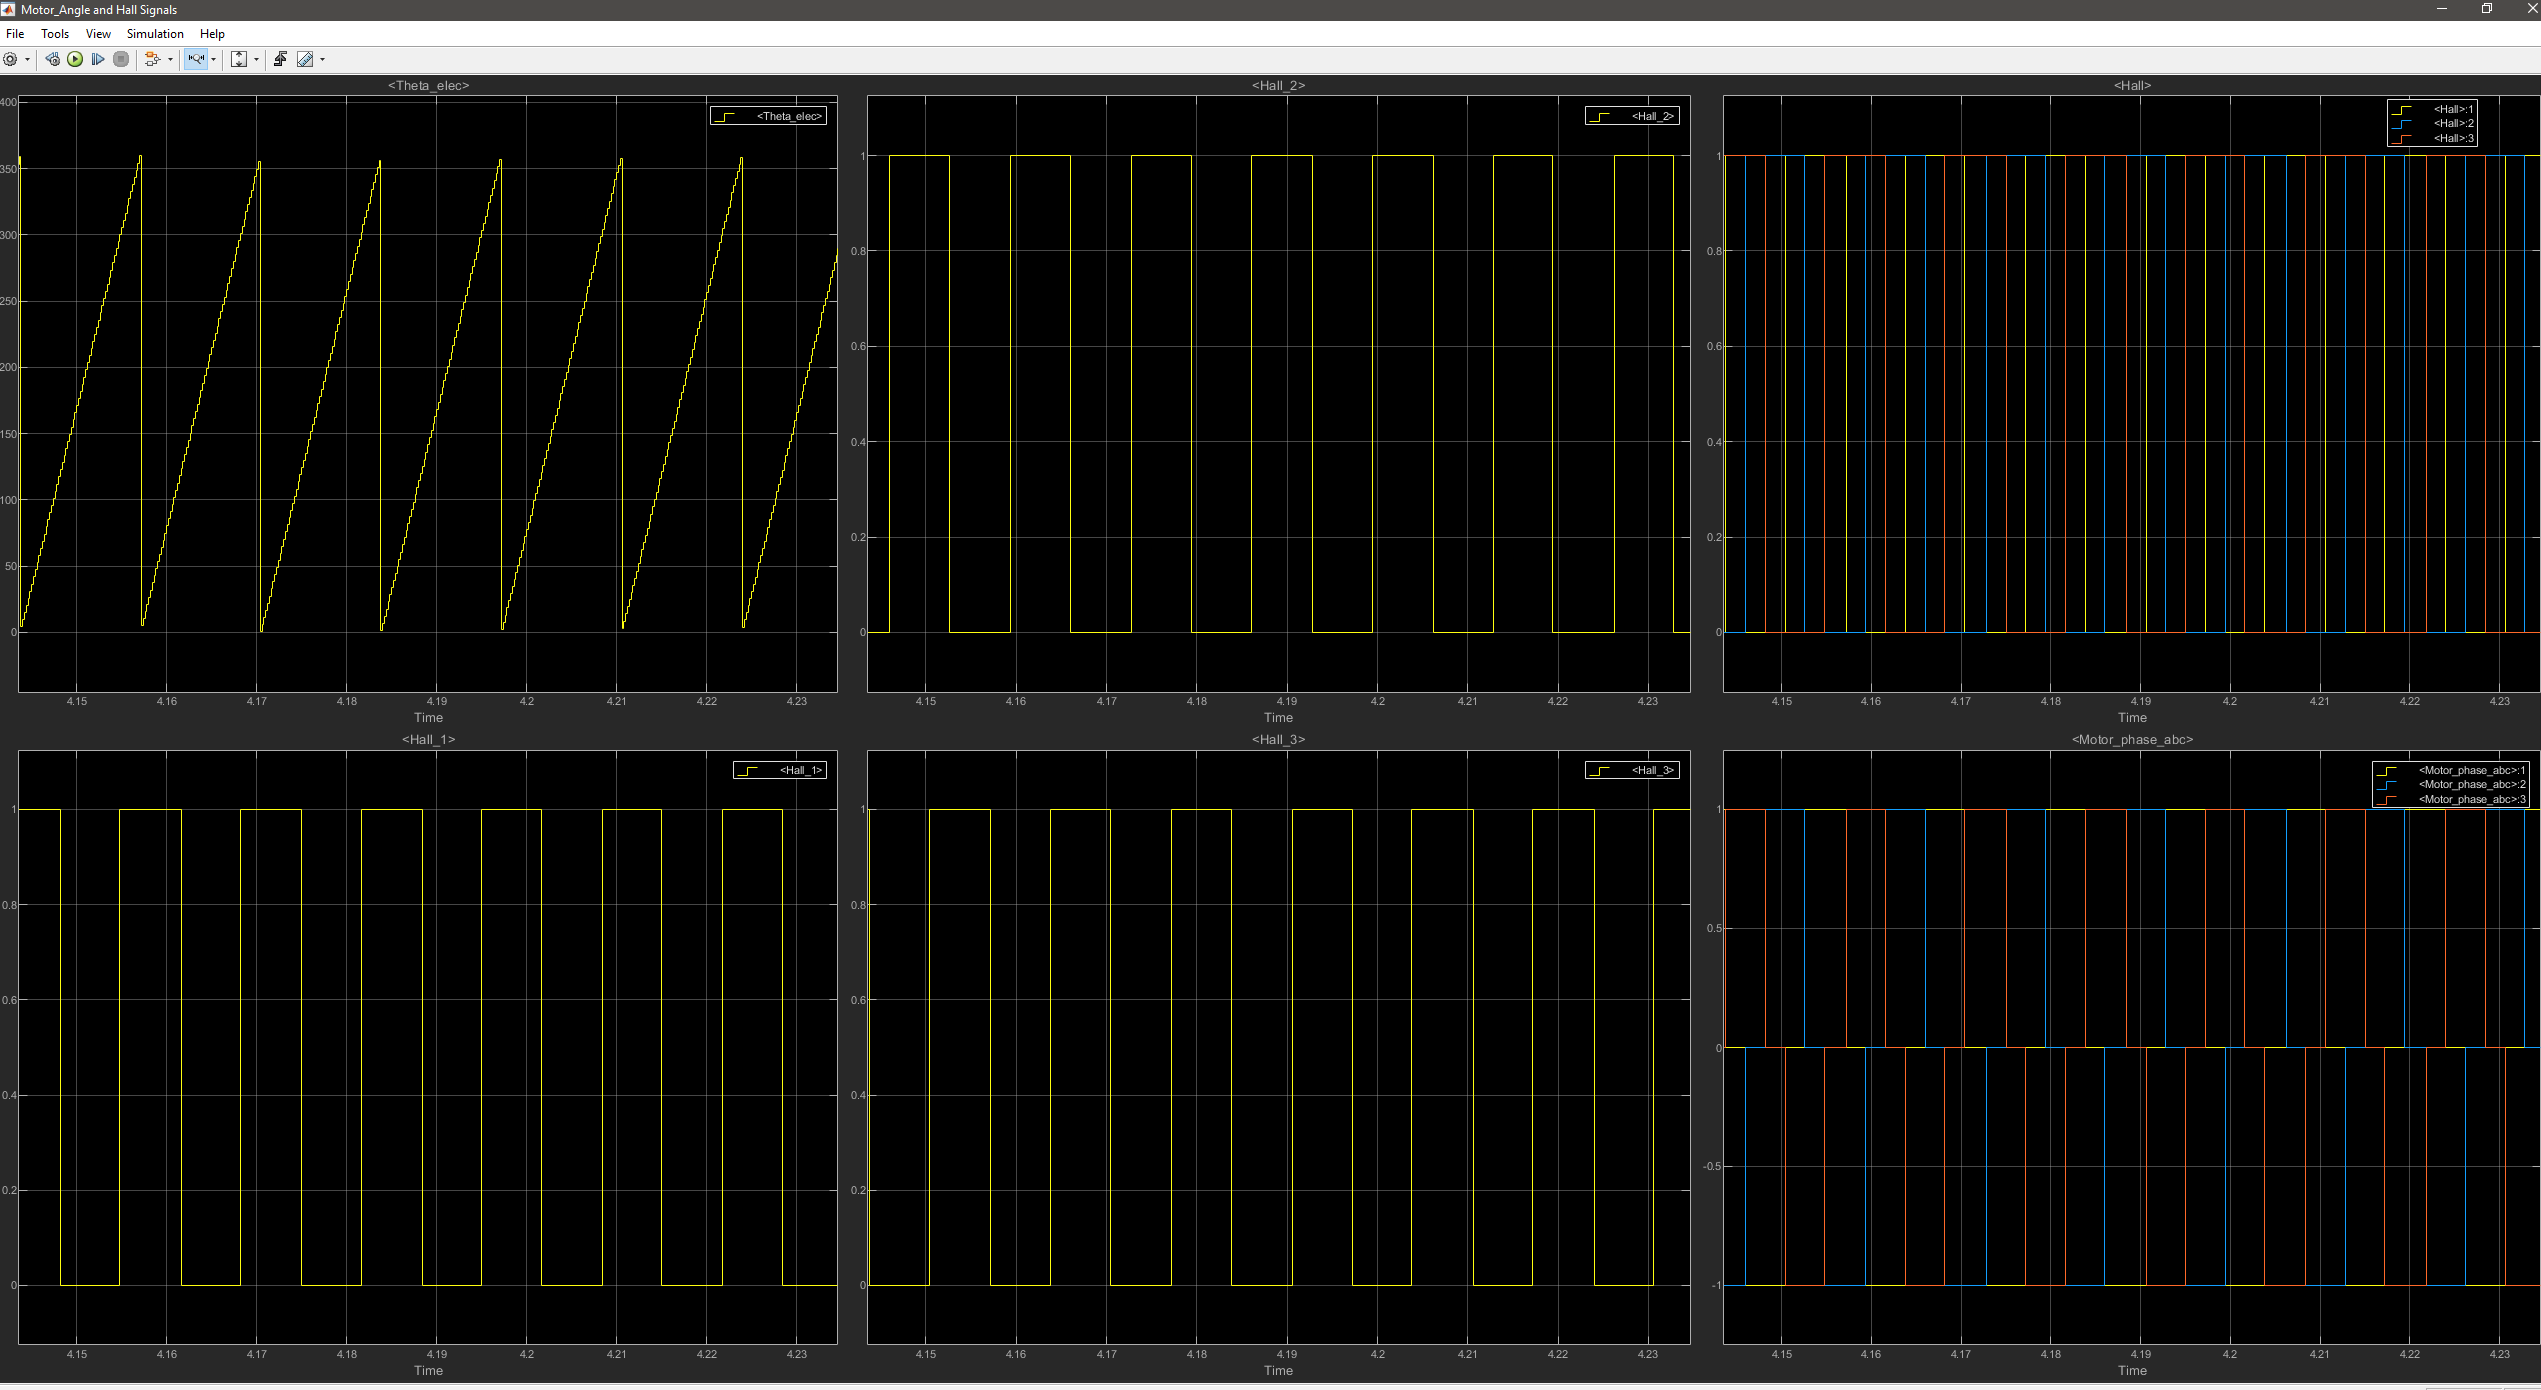Screen dimensions: 2541x1390
Task: Open the scope Configuration Properties gear
Action: 11,60
